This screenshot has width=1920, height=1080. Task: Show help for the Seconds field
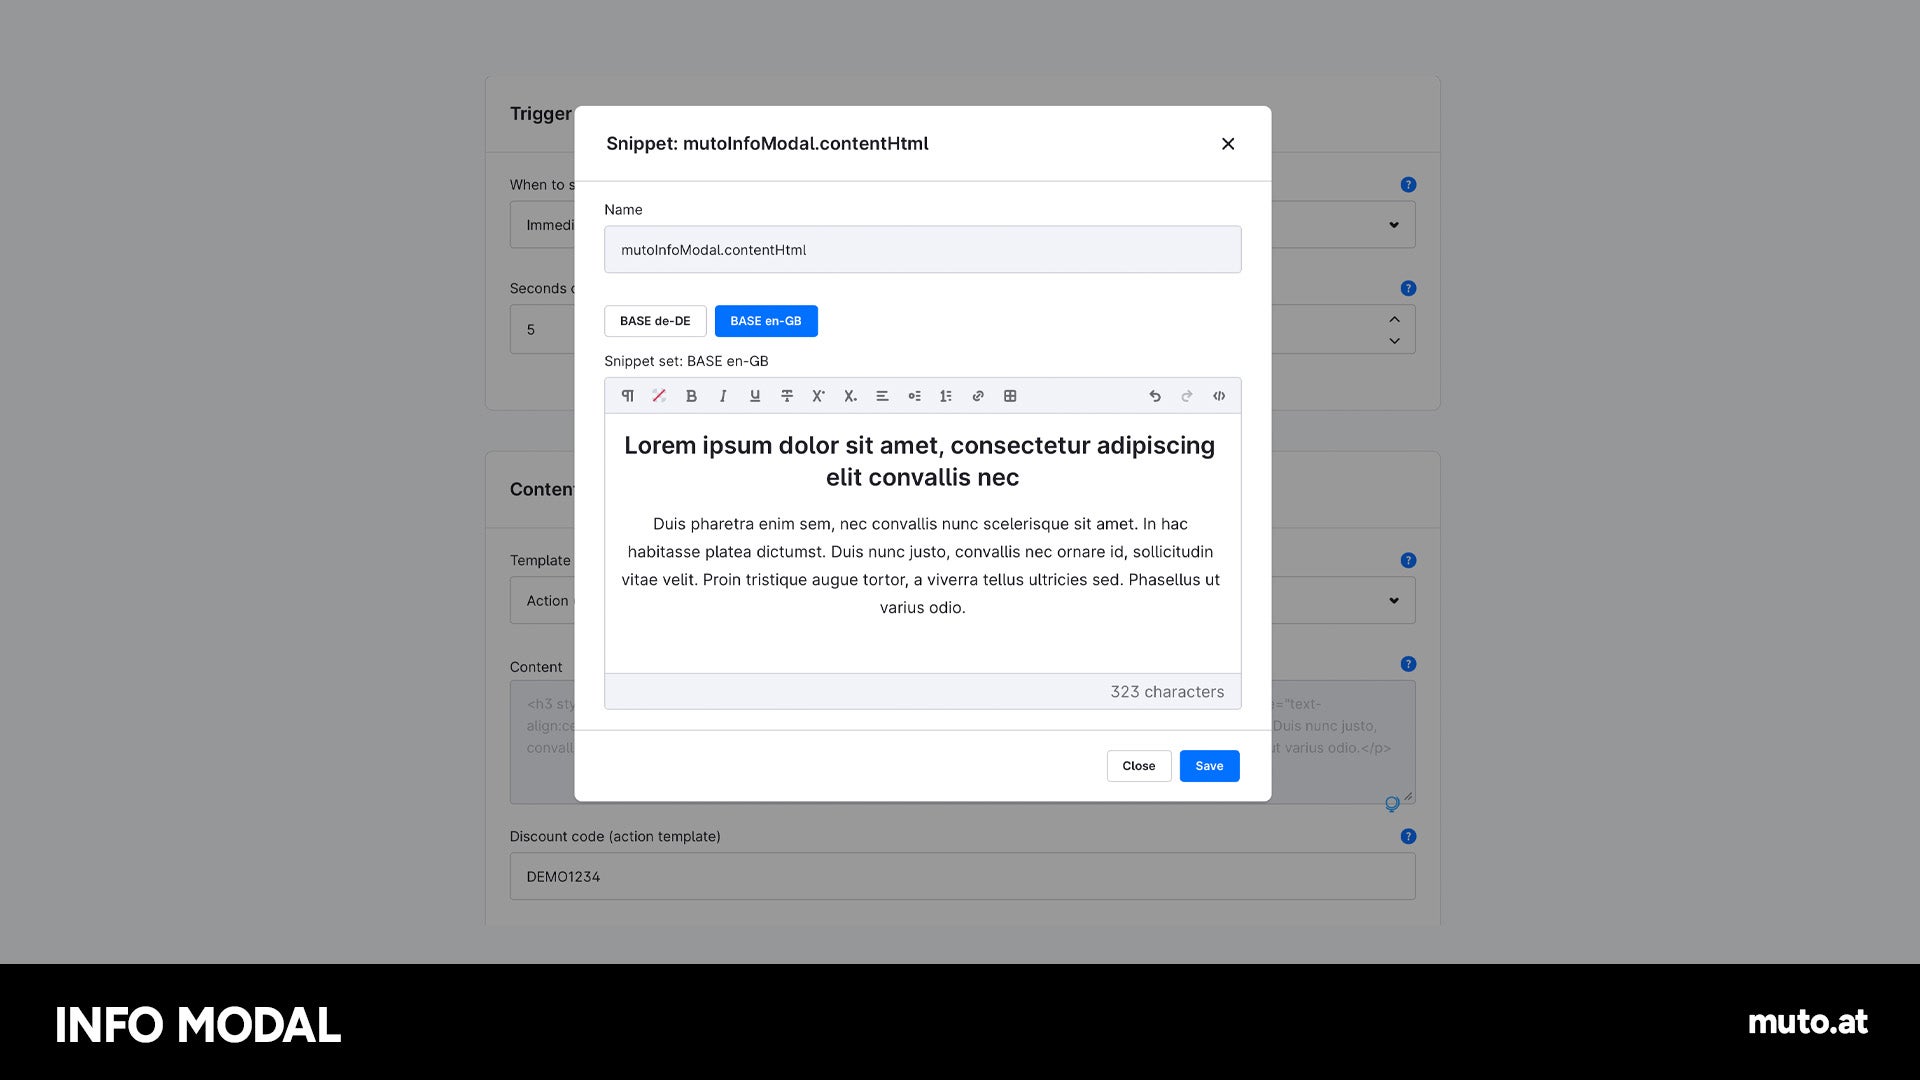[1408, 289]
